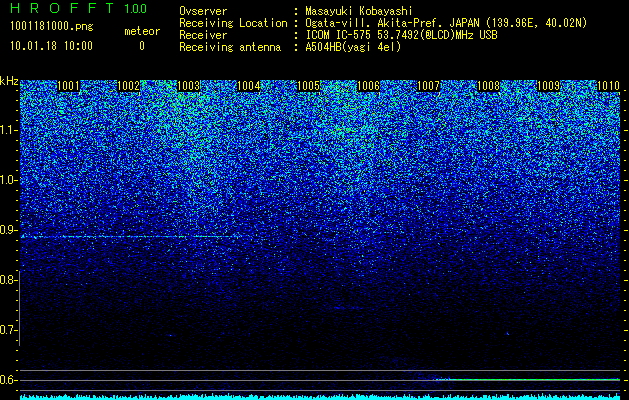629x400 pixels.
Task: Click the time marker 1003
Action: coord(189,86)
